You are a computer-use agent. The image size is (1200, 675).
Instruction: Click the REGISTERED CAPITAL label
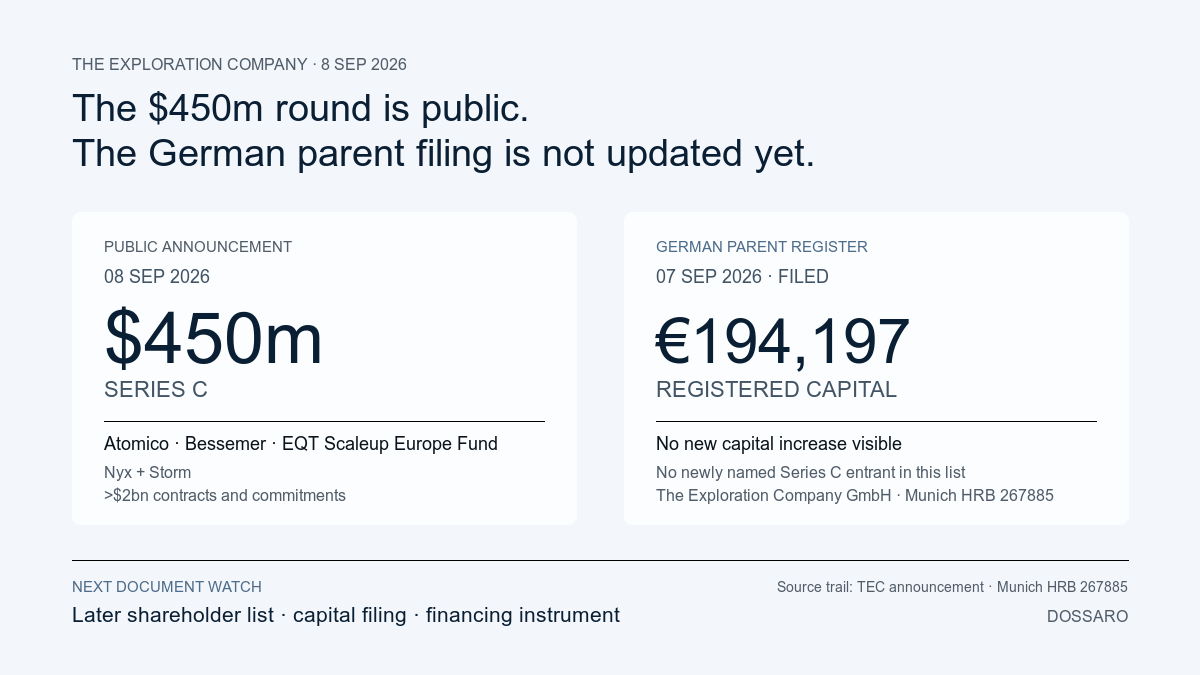[776, 390]
